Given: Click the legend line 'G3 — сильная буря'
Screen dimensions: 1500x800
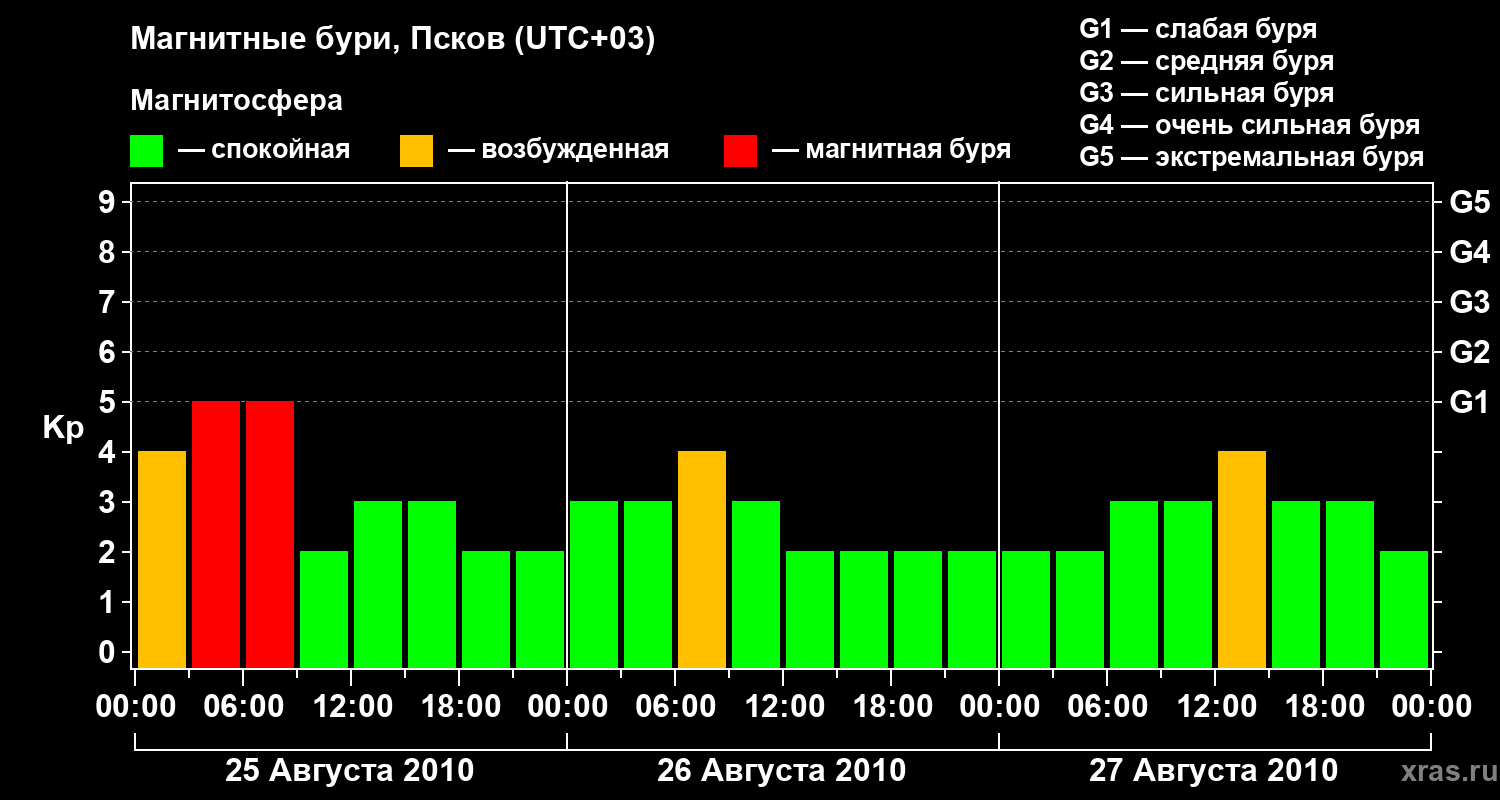Looking at the screenshot, I should click(1207, 93).
